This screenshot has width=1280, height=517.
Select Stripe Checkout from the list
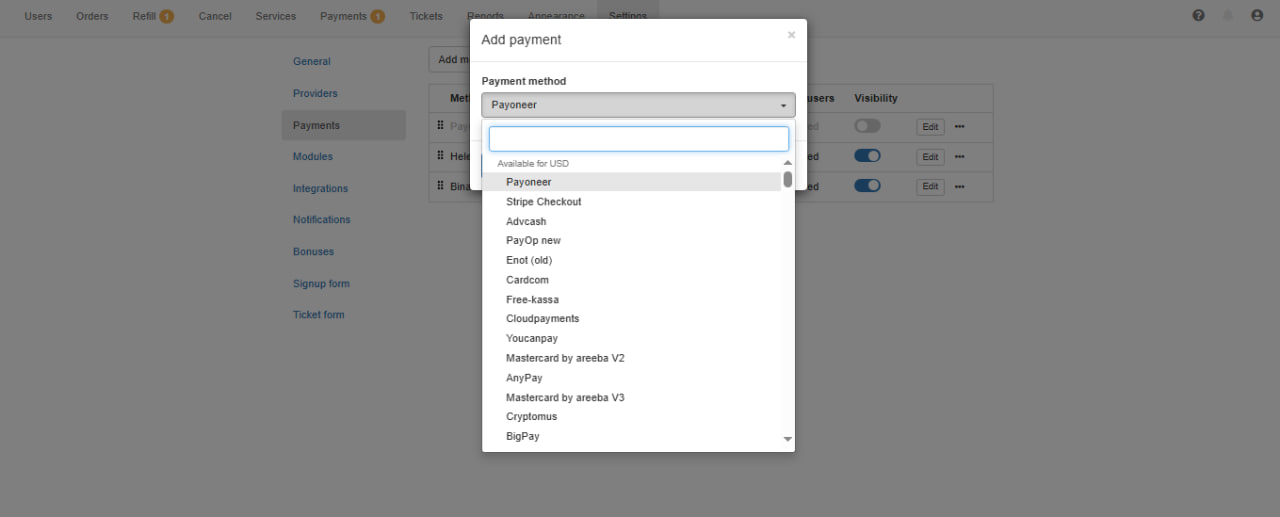[543, 202]
